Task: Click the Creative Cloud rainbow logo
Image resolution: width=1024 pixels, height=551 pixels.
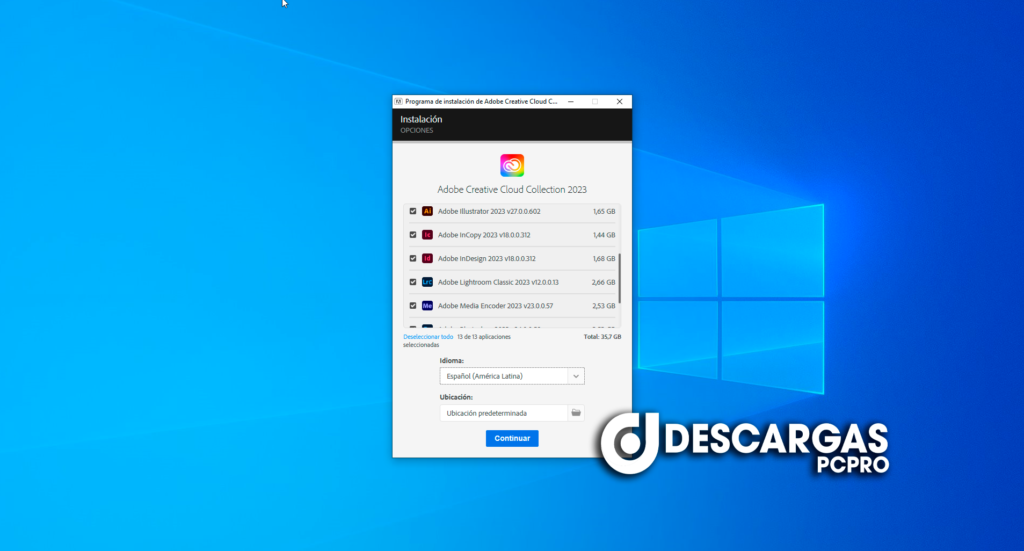Action: pos(512,165)
